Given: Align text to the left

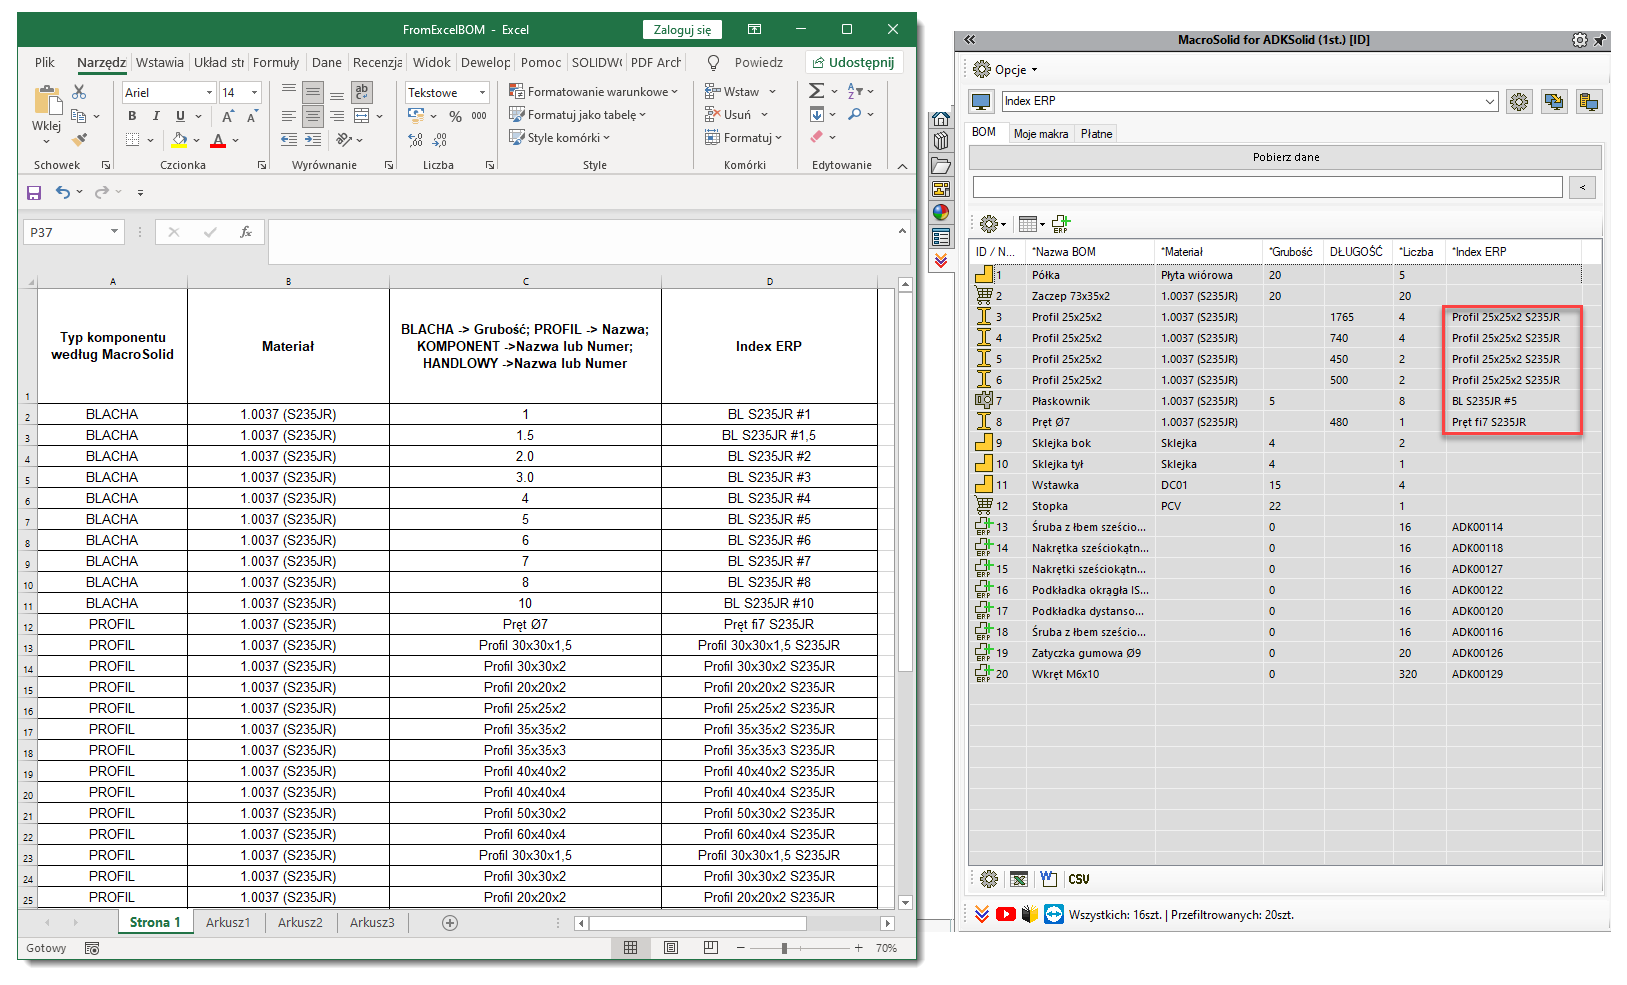Looking at the screenshot, I should (x=289, y=116).
